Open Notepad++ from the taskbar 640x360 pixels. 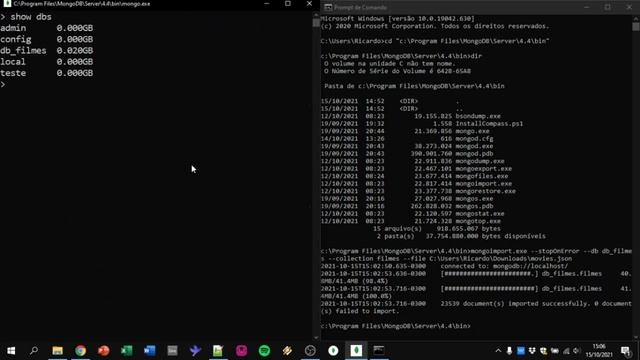click(x=218, y=351)
